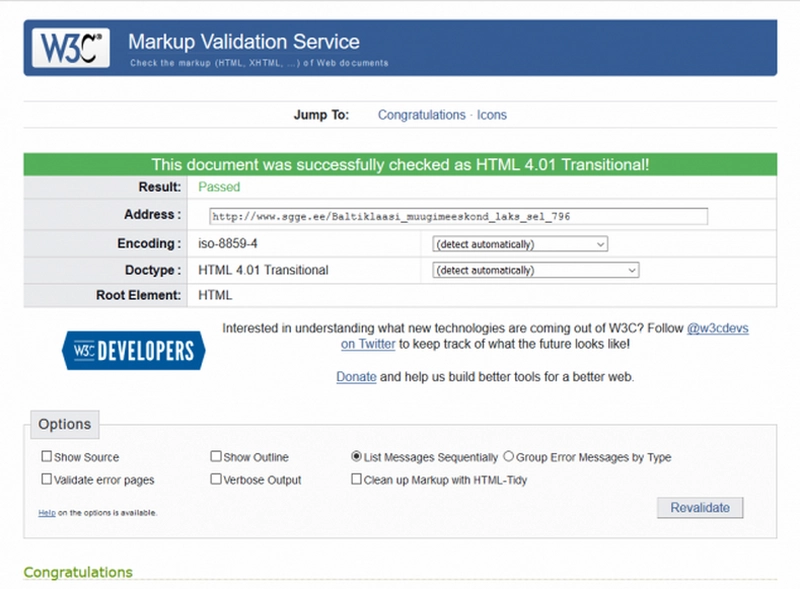Open the Encoding detect automatically dropdown
800x589 pixels.
coord(520,244)
